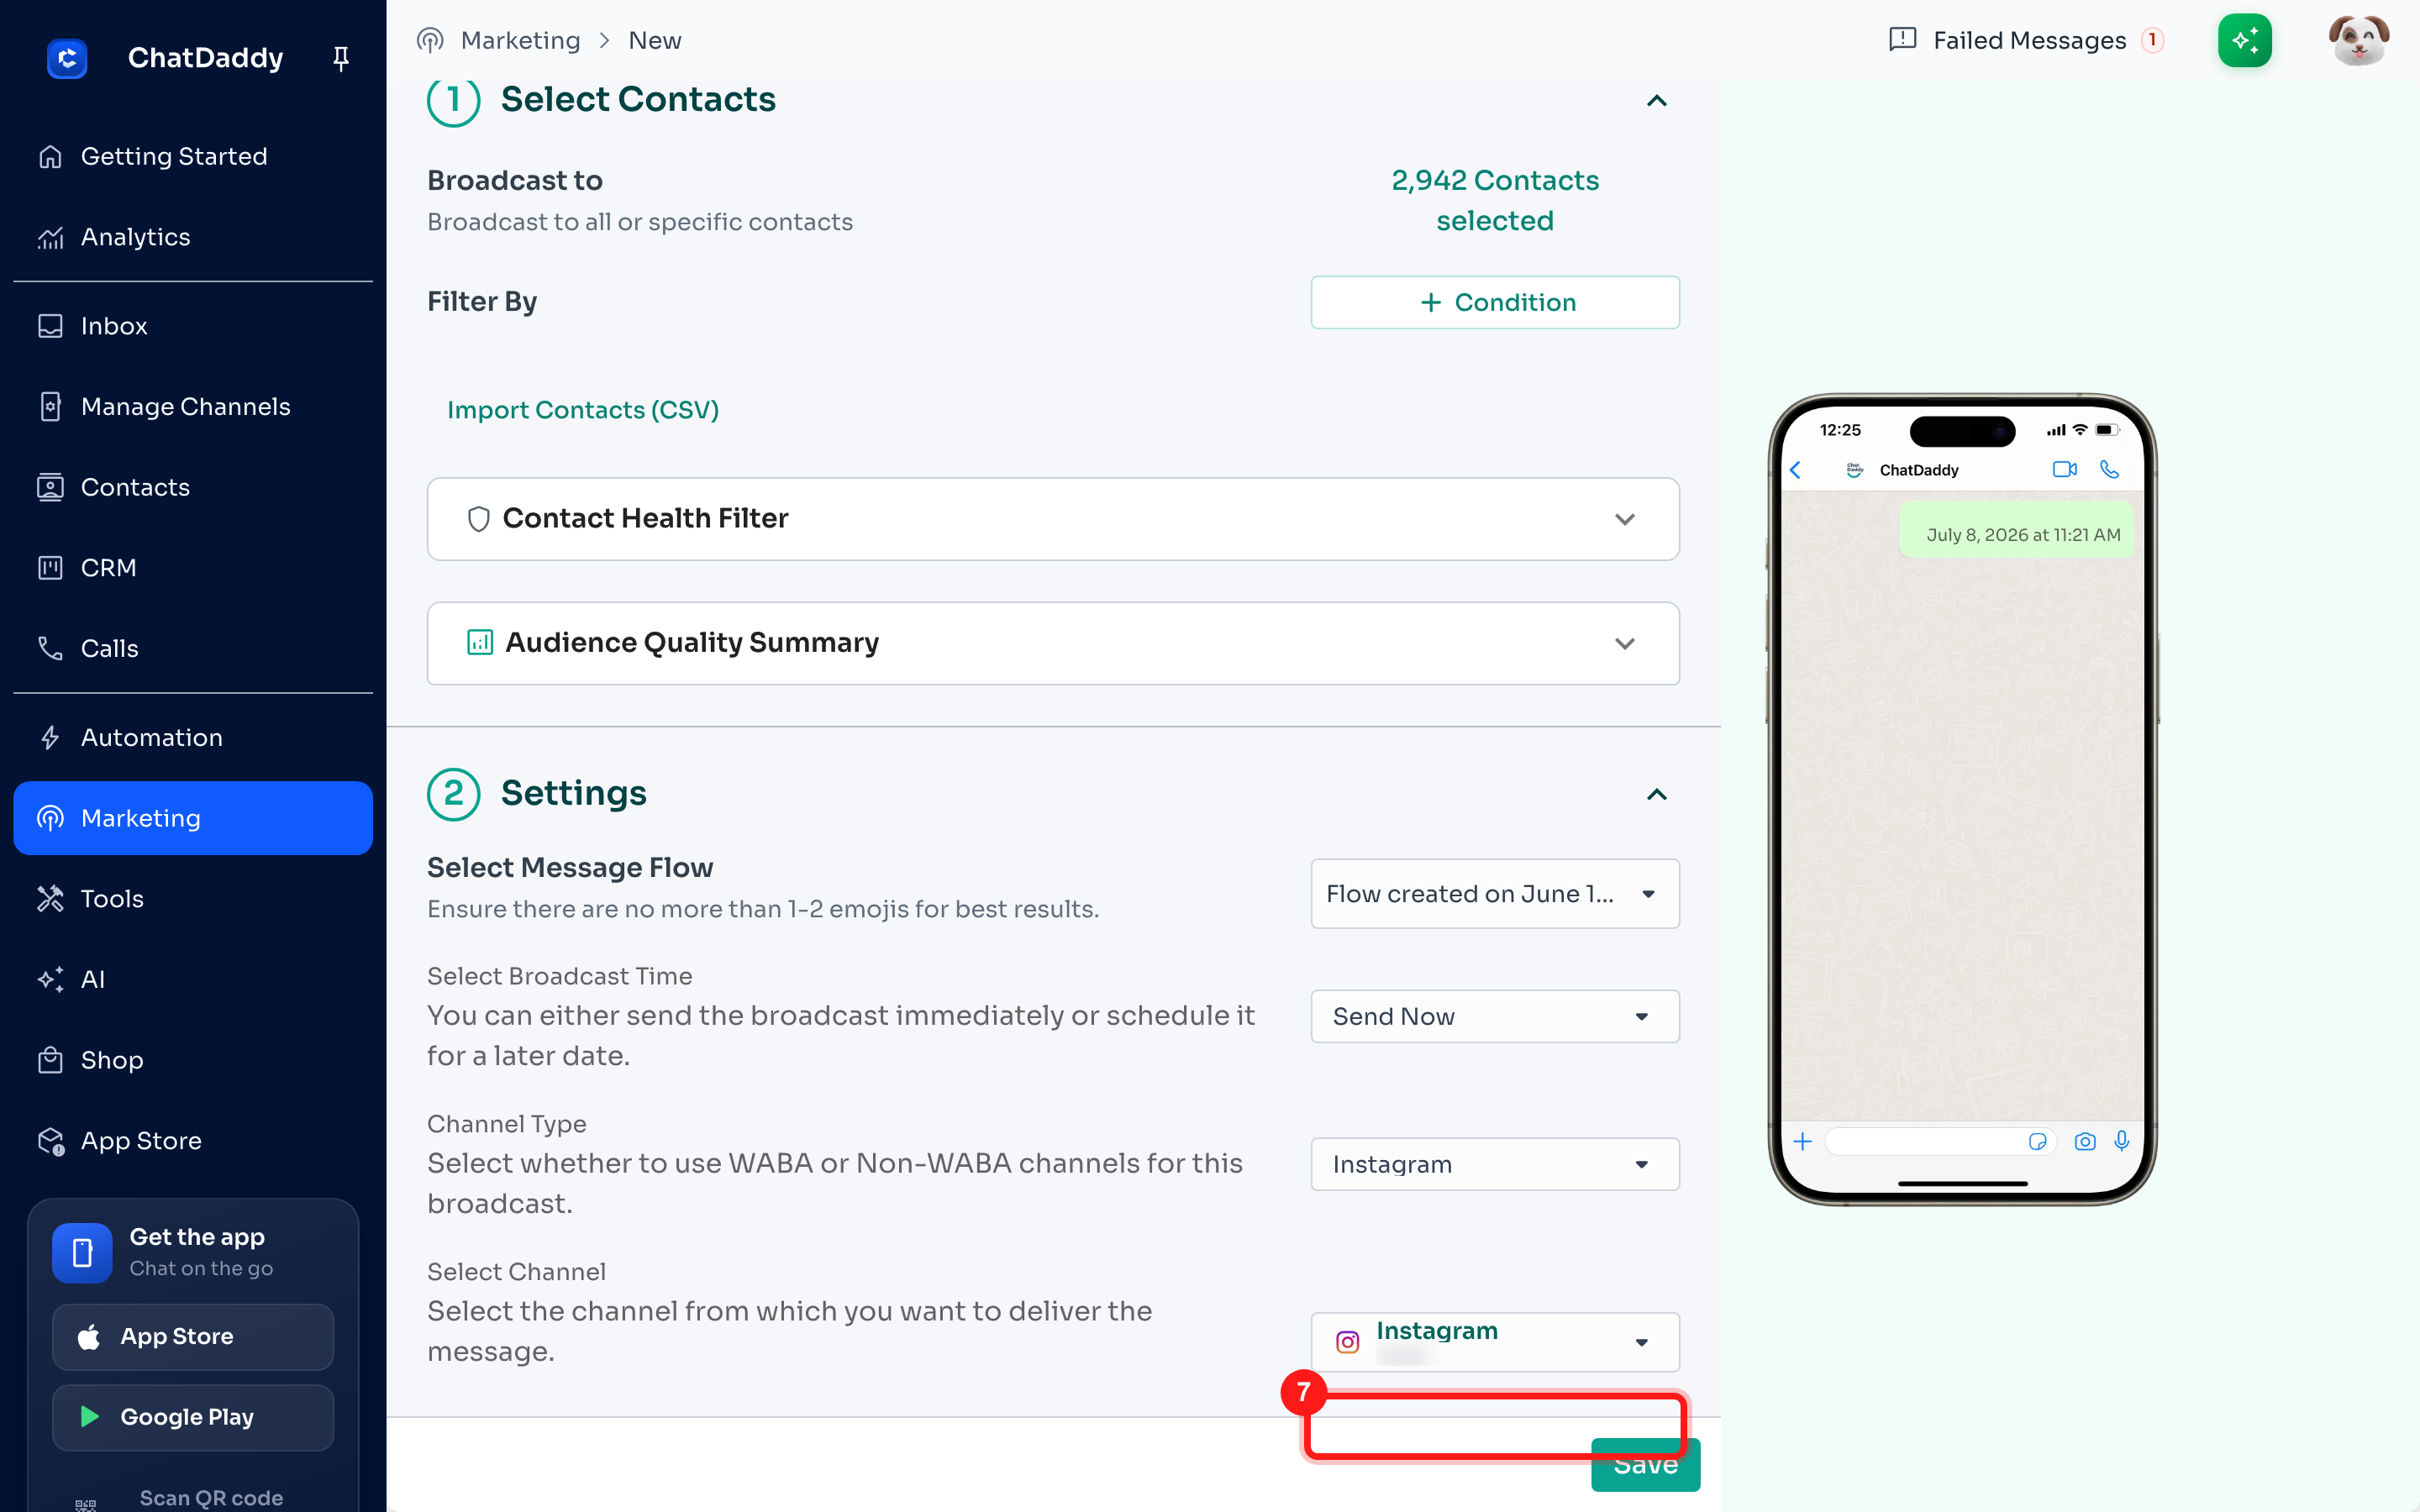Click the Broadcast to heading
Image resolution: width=2420 pixels, height=1512 pixels.
515,180
